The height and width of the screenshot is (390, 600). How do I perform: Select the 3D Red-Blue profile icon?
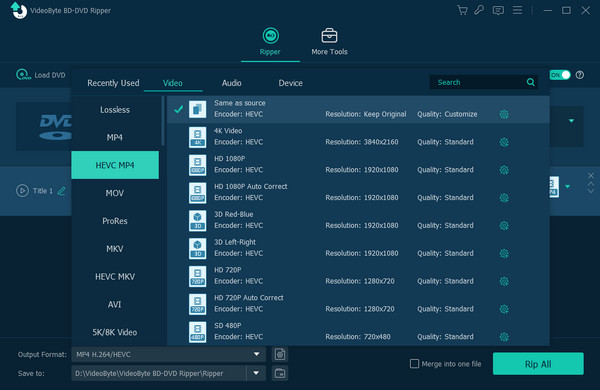pos(197,221)
